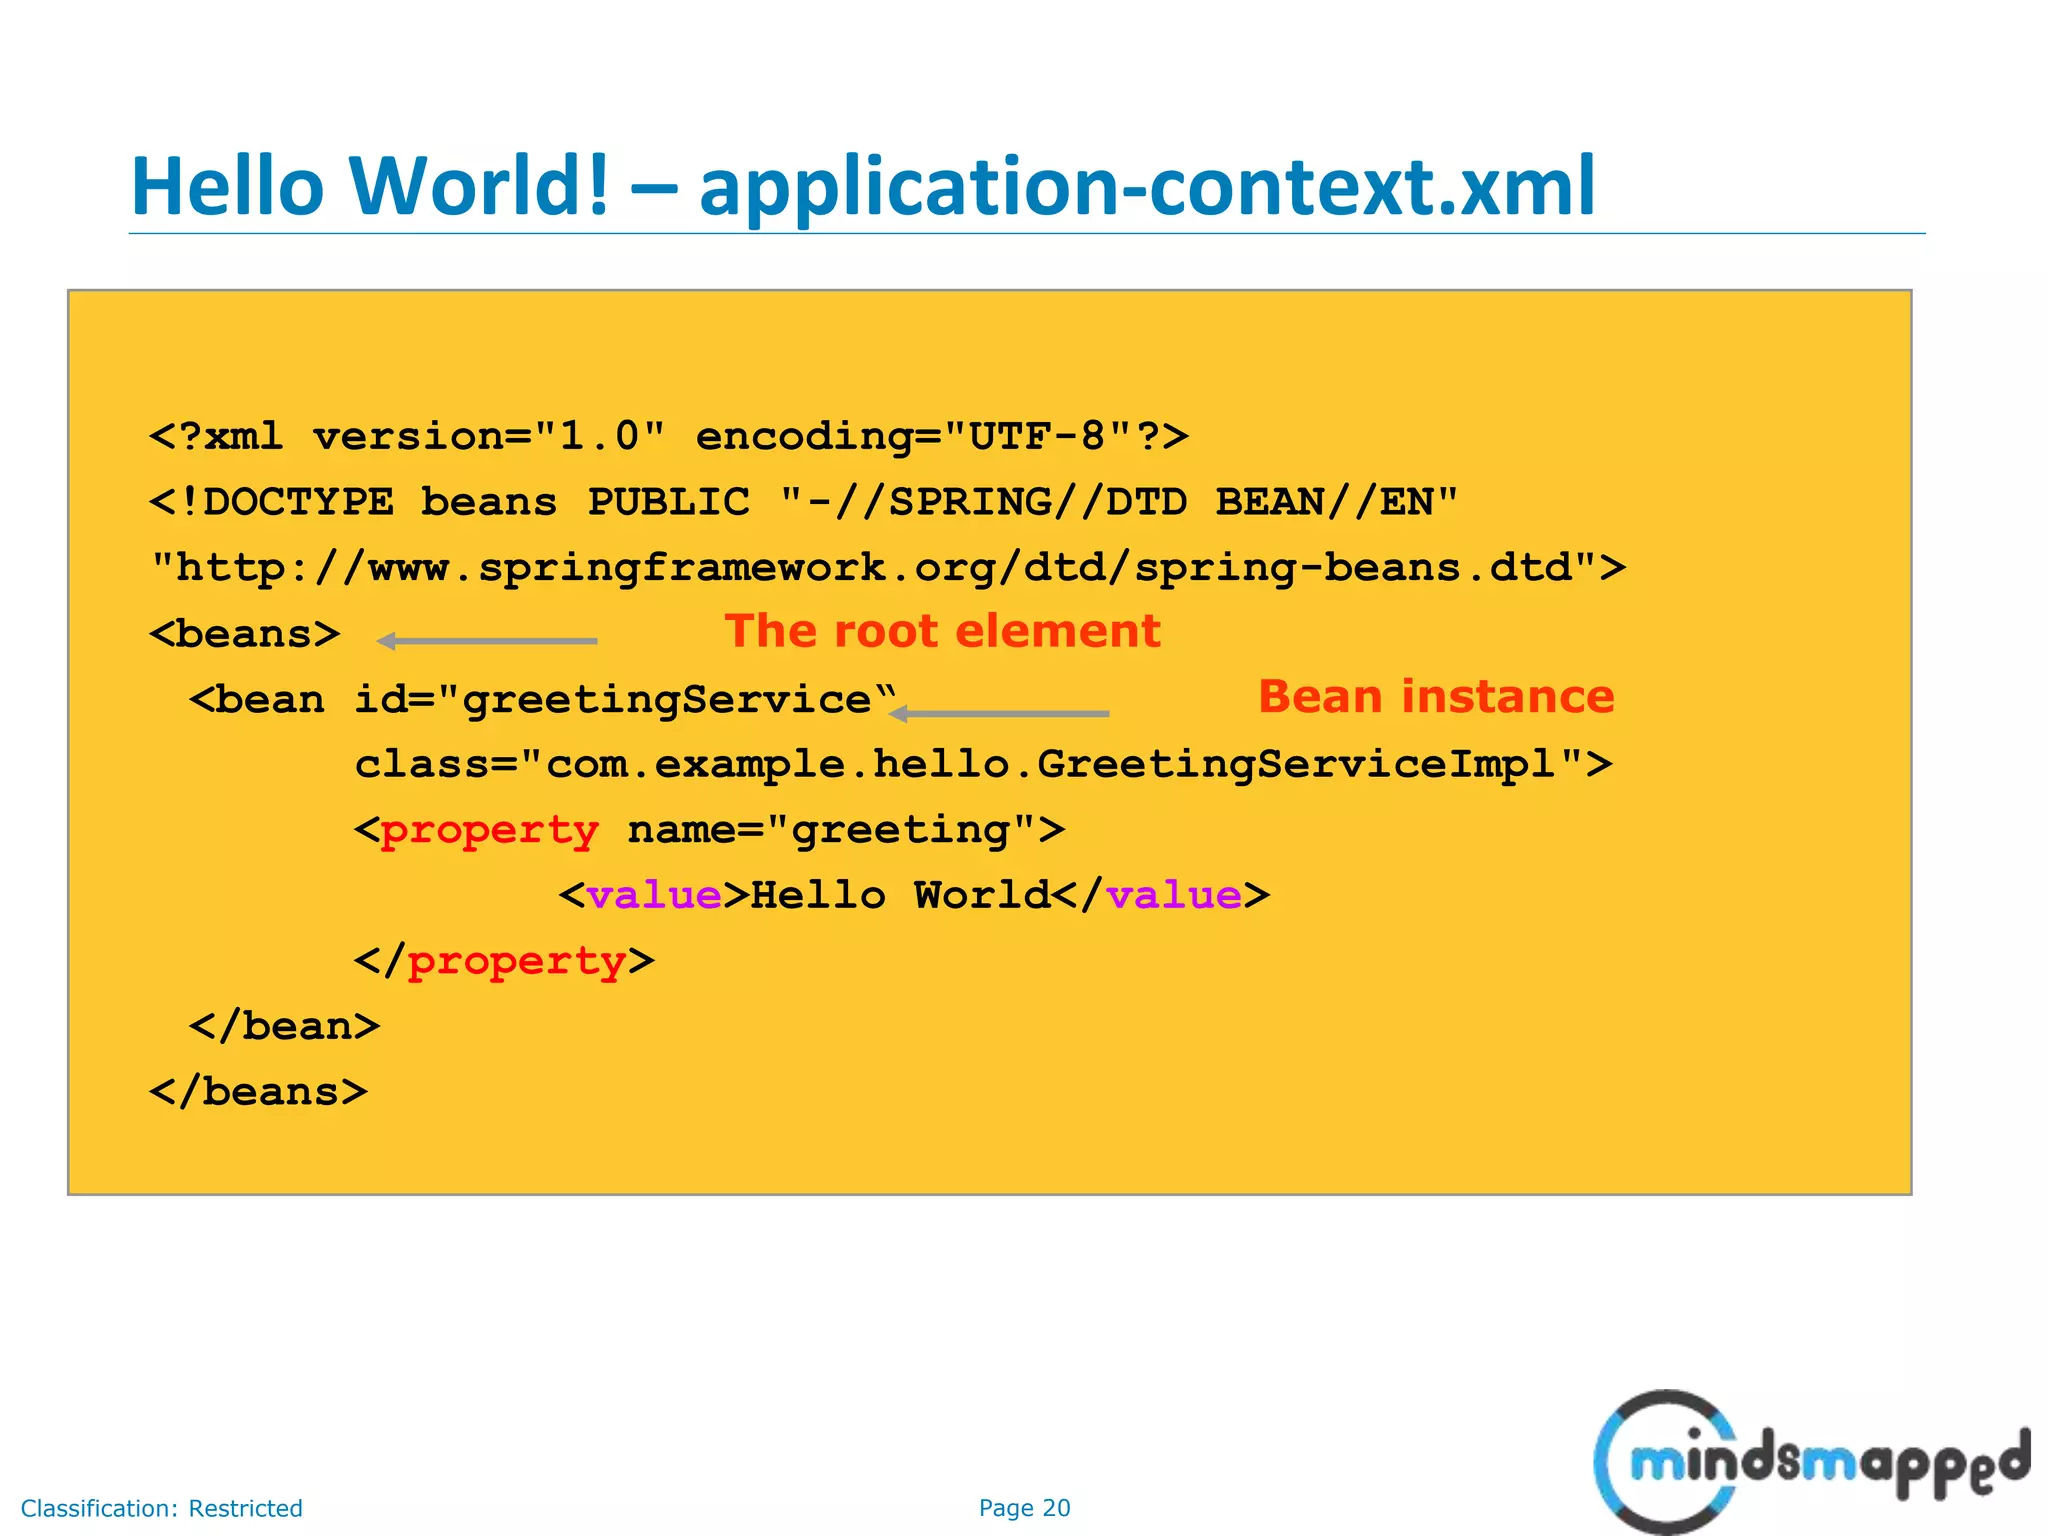The width and height of the screenshot is (2048, 1536).
Task: Click the closing bean tag
Action: pos(285,1026)
